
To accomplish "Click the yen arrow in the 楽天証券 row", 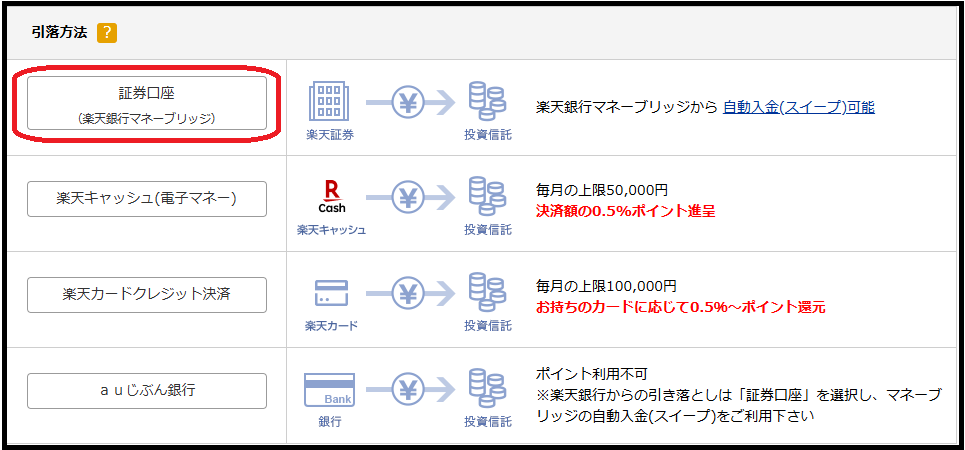I will tap(410, 102).
